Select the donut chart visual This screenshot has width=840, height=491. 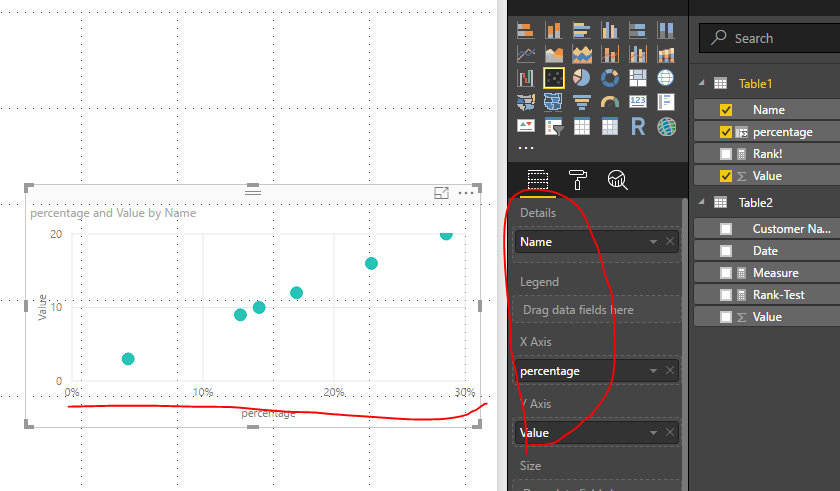click(x=609, y=78)
